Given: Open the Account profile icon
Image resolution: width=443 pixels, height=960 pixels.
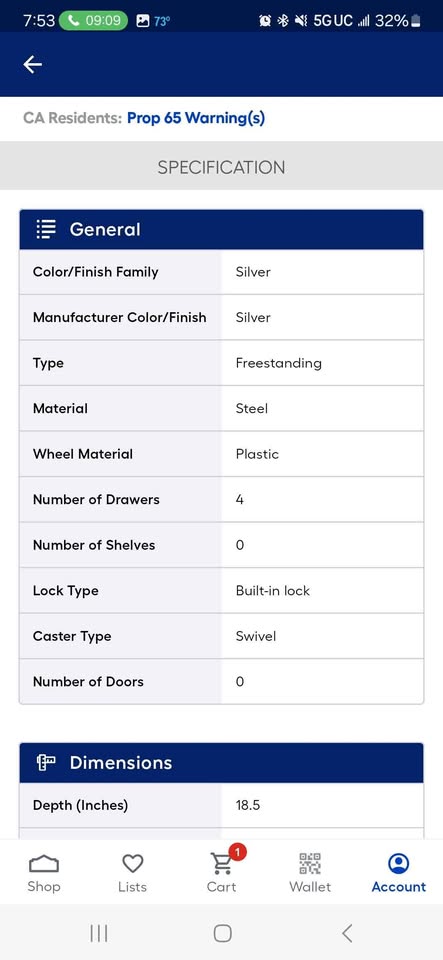Looking at the screenshot, I should pos(398,863).
